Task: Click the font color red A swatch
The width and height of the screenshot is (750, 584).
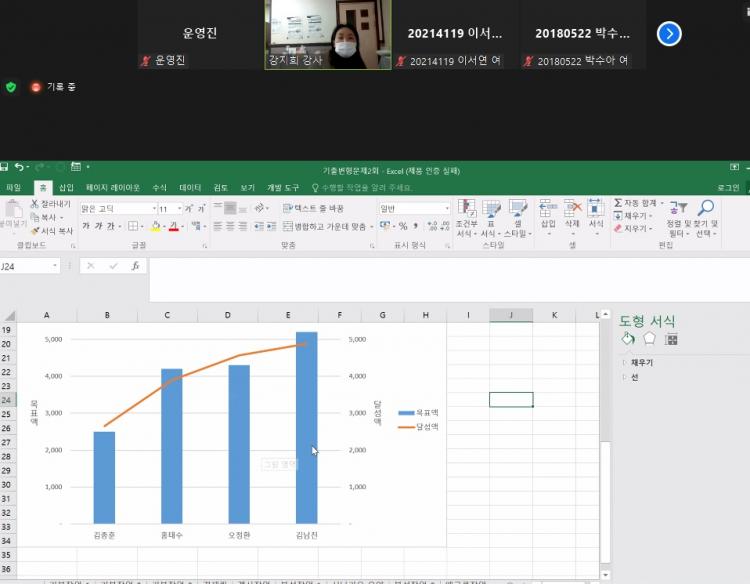Action: 173,226
